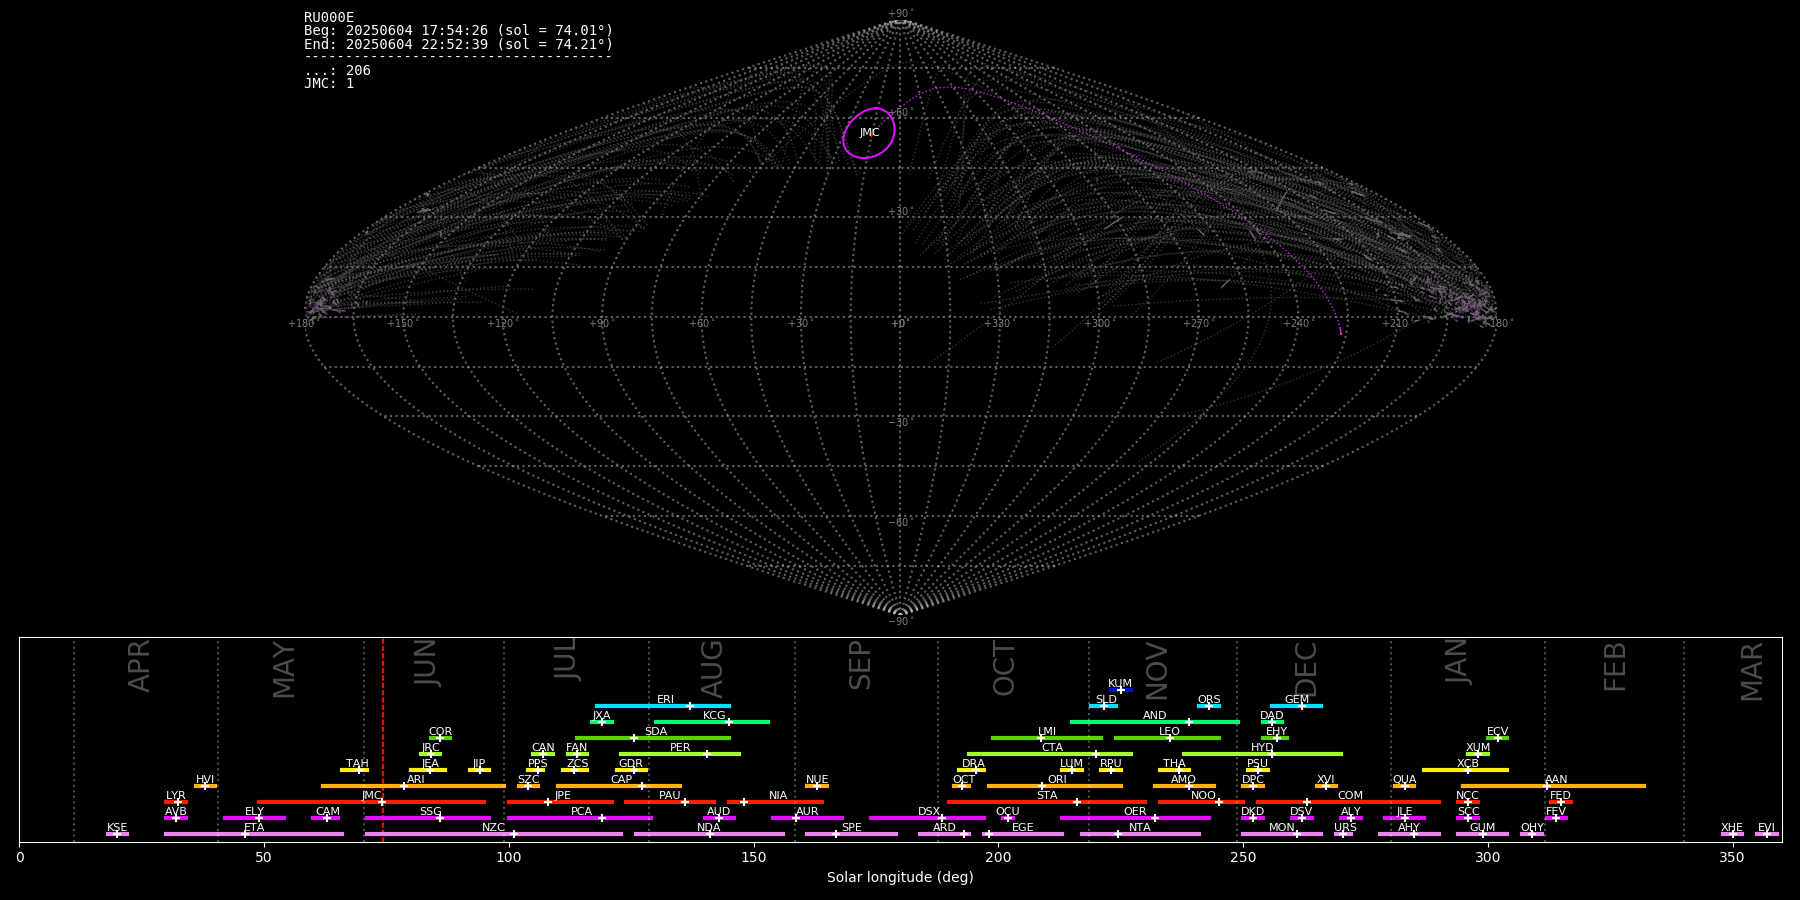Click the End: 20250604 22:52:39 line

[x=458, y=44]
